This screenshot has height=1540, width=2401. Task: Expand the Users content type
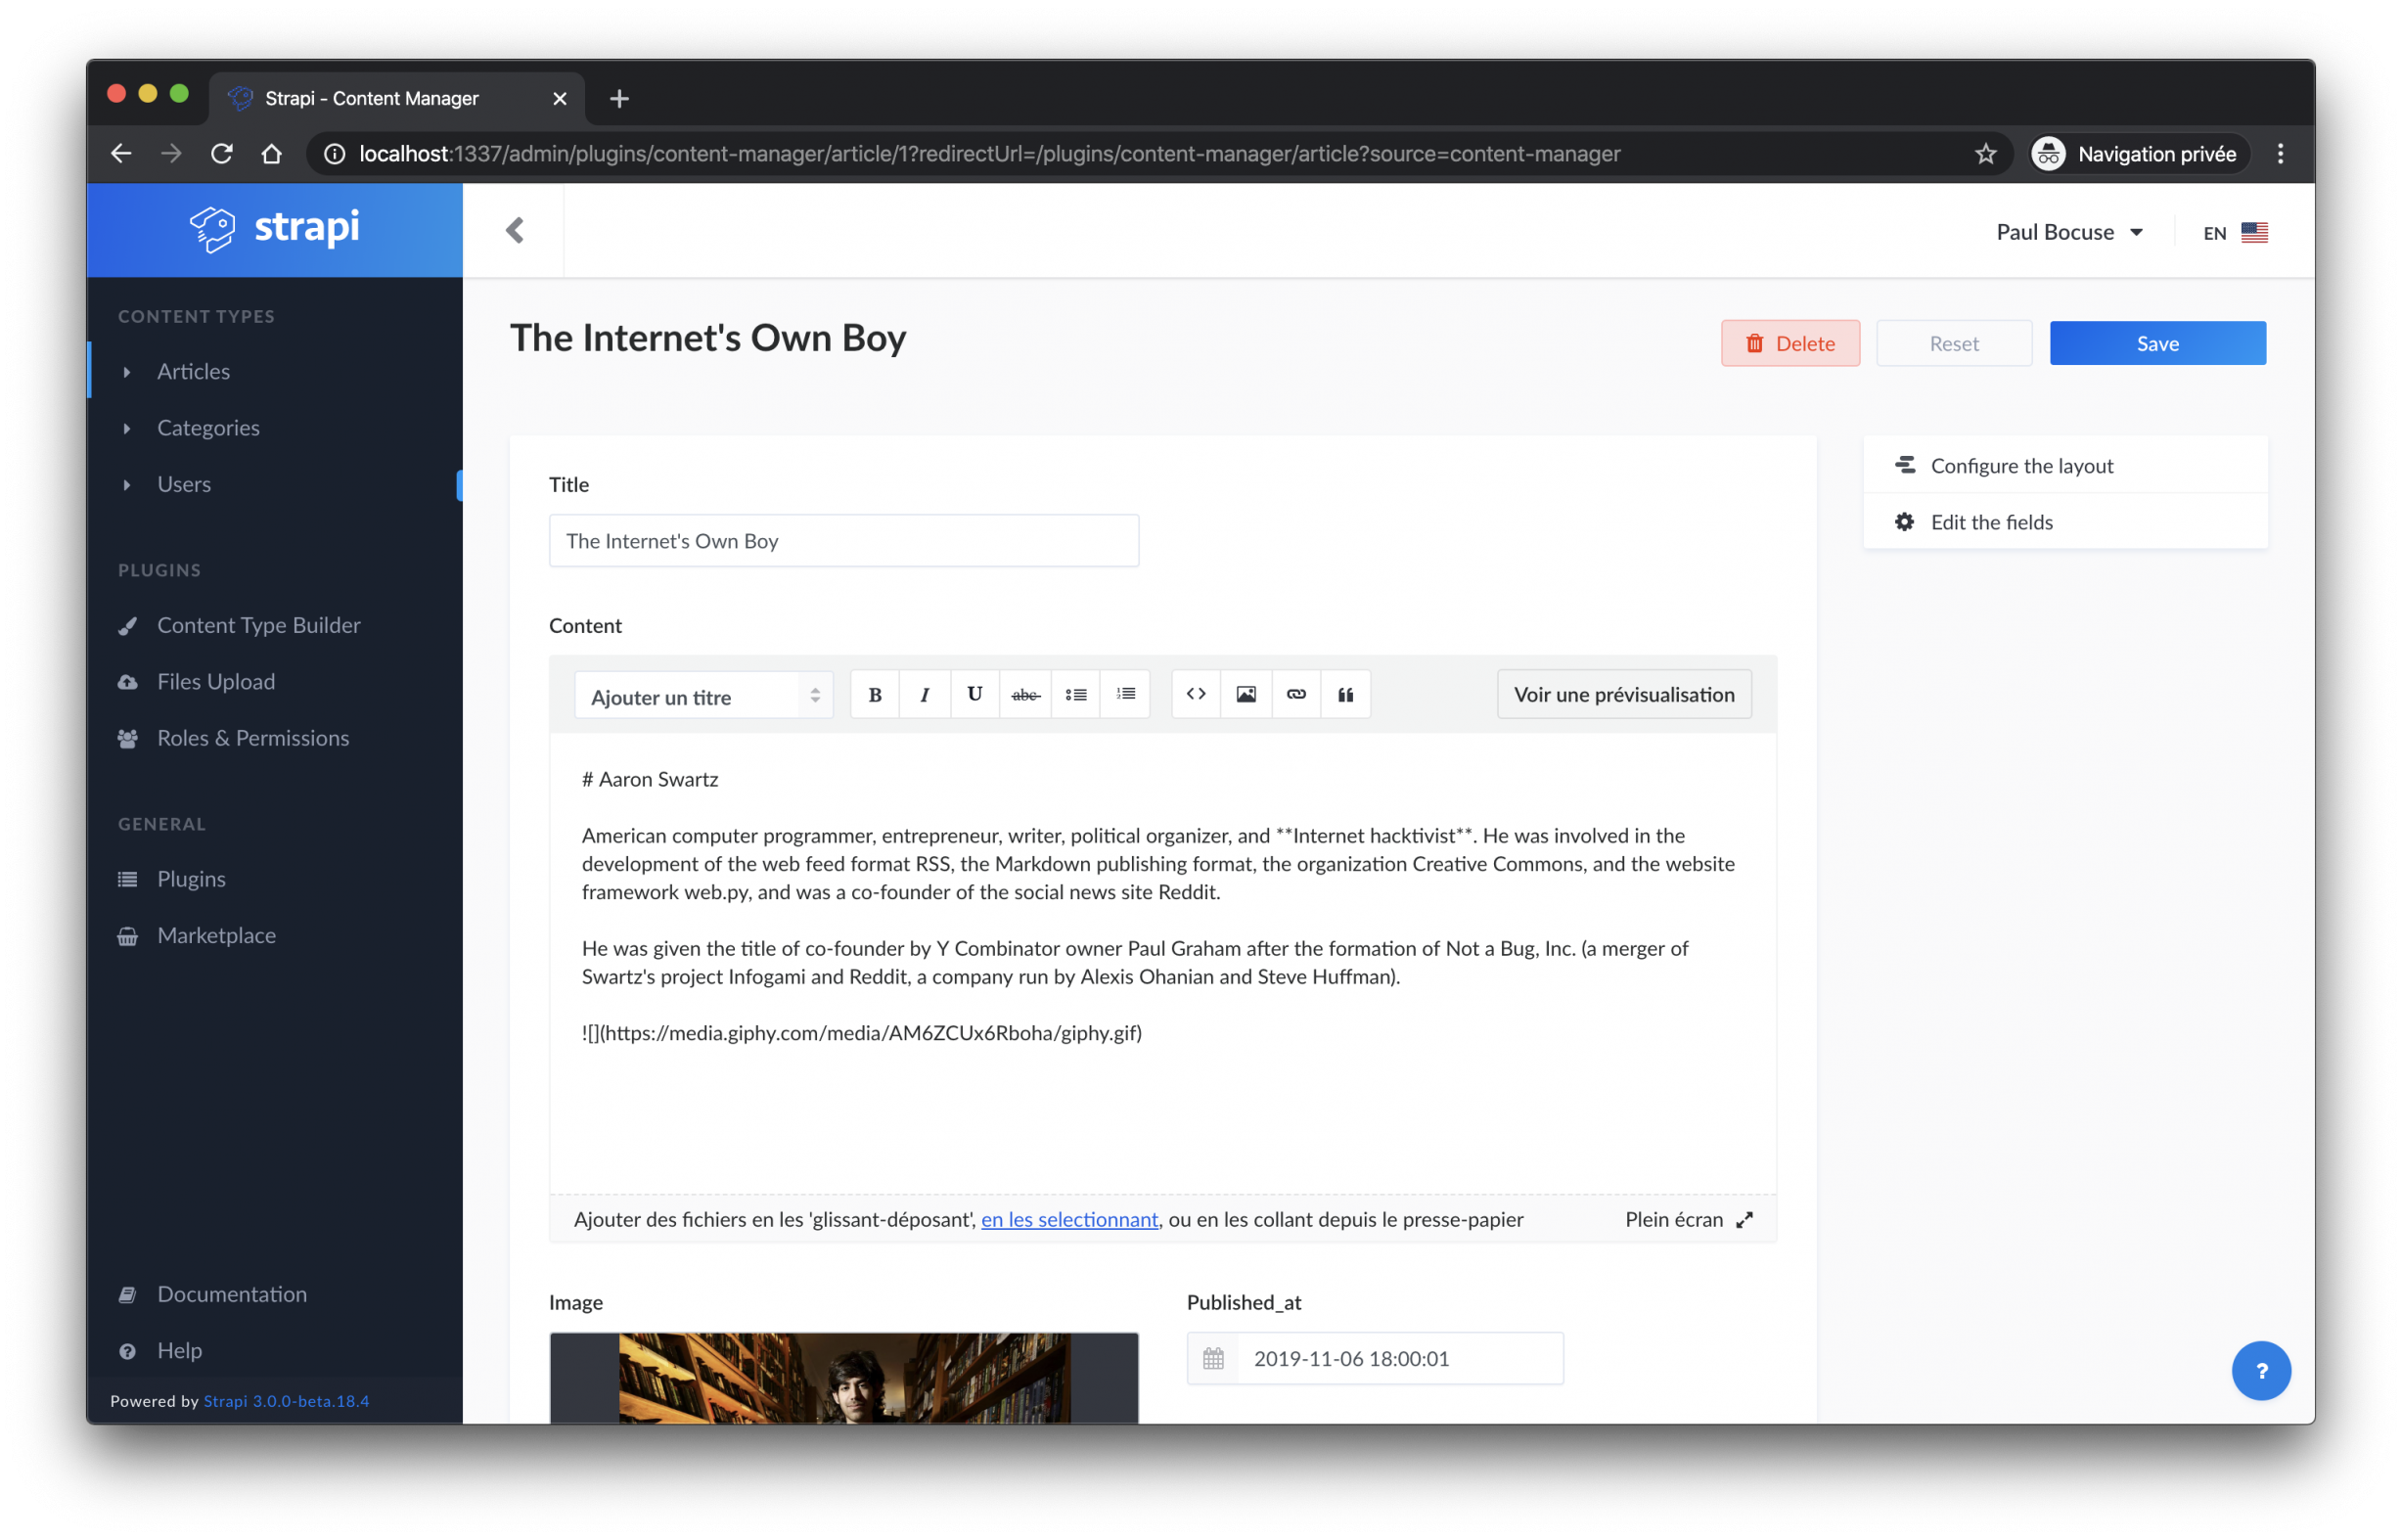coord(129,483)
